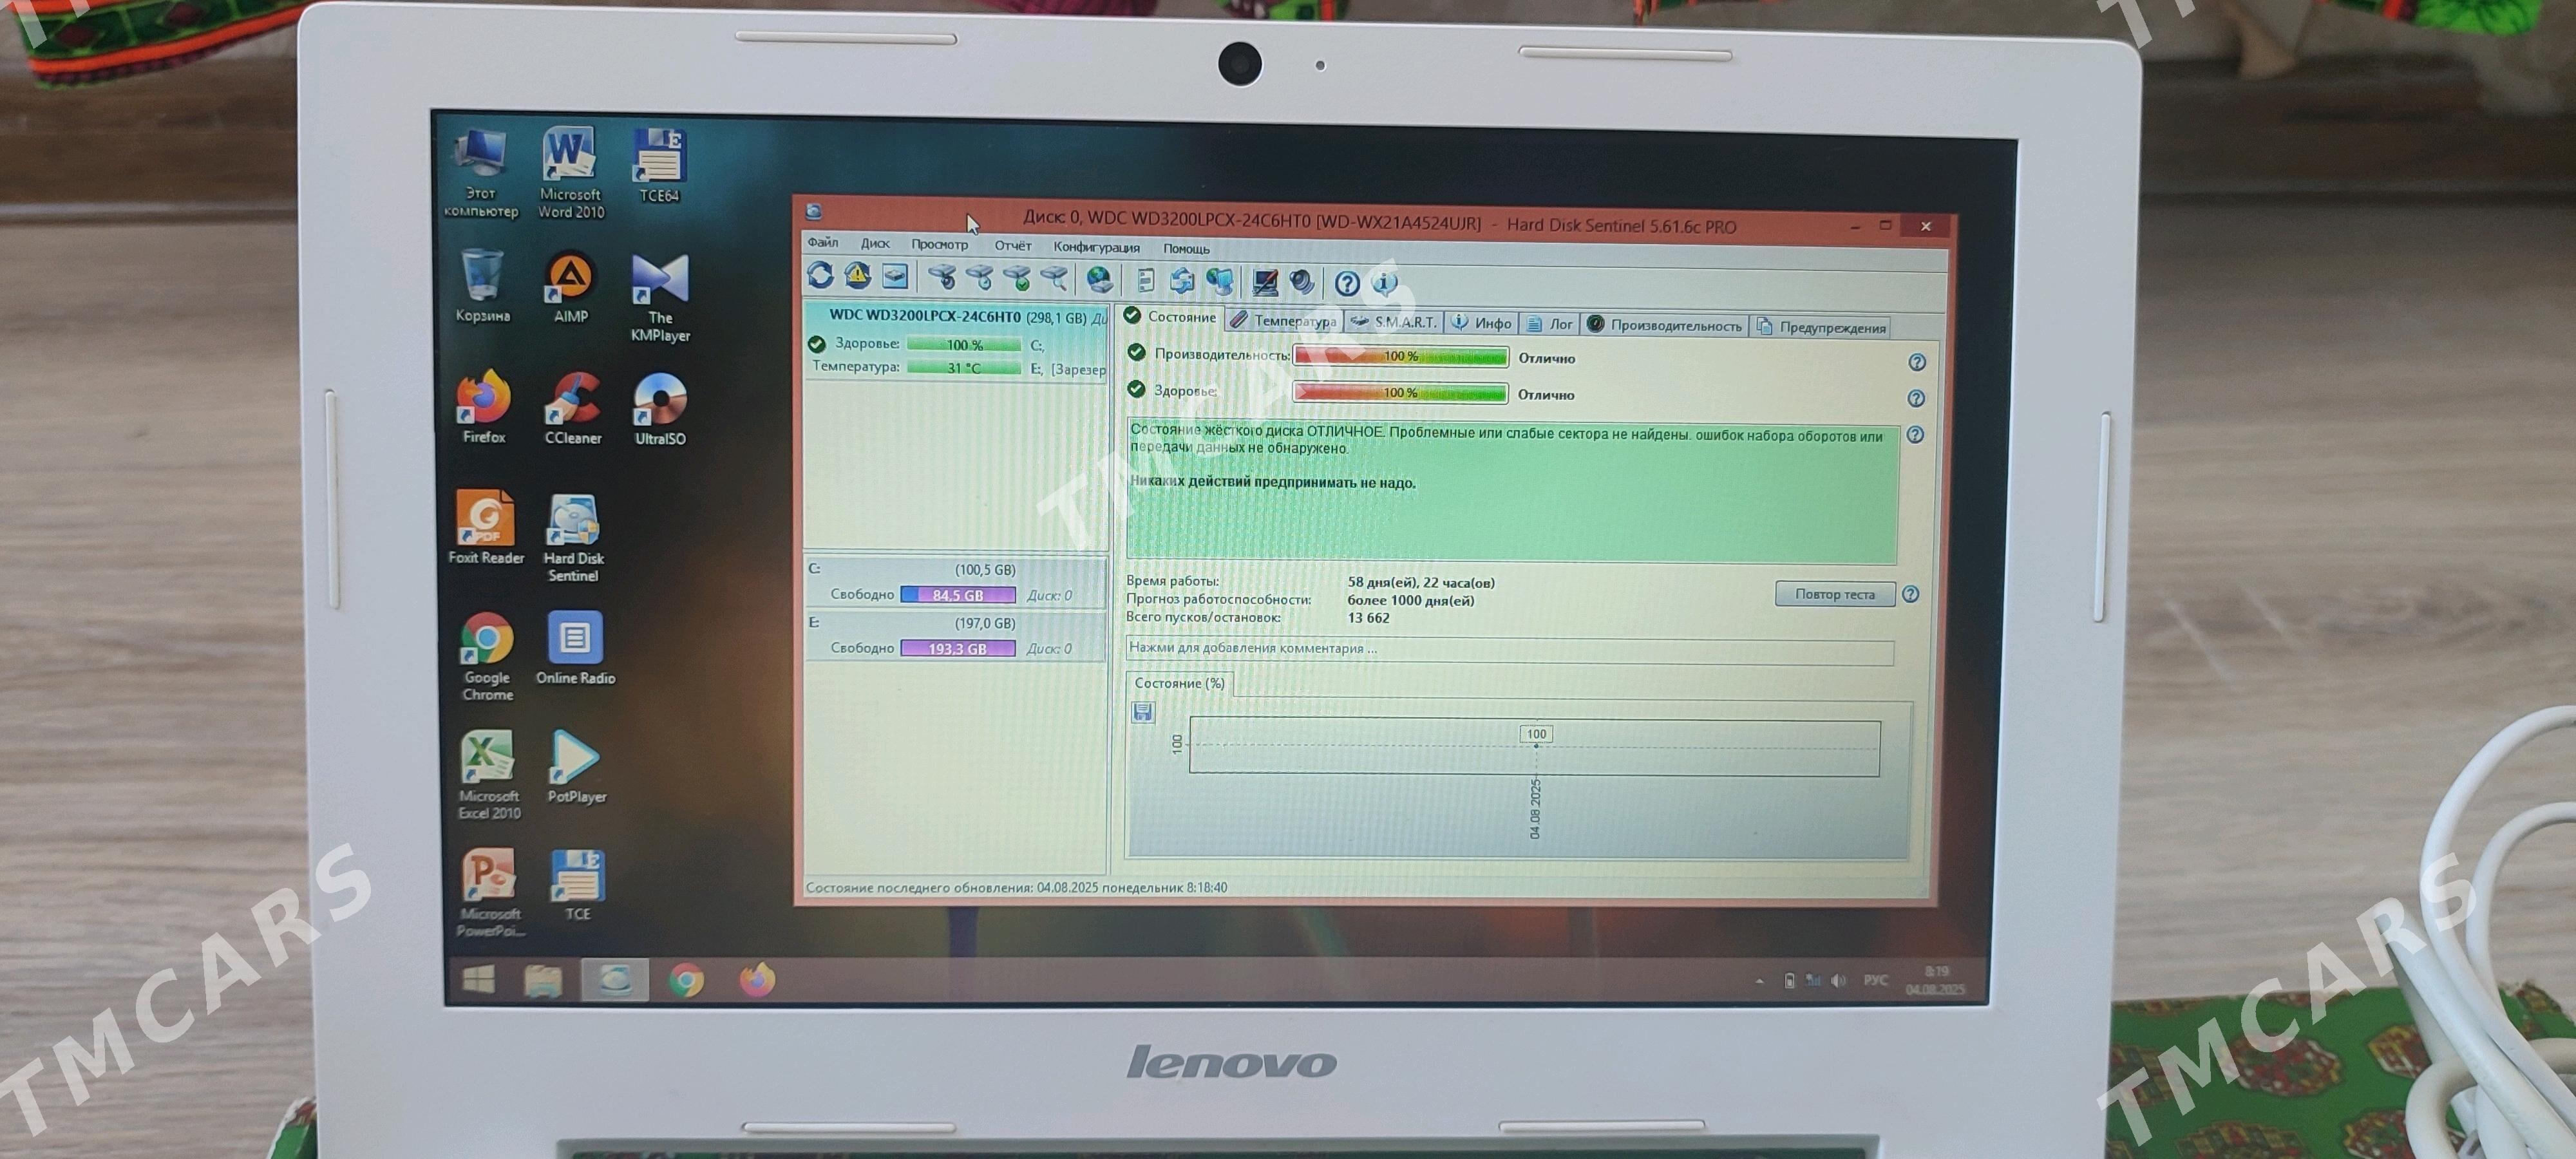
Task: Switch to the Производительность tab
Action: click(1665, 326)
